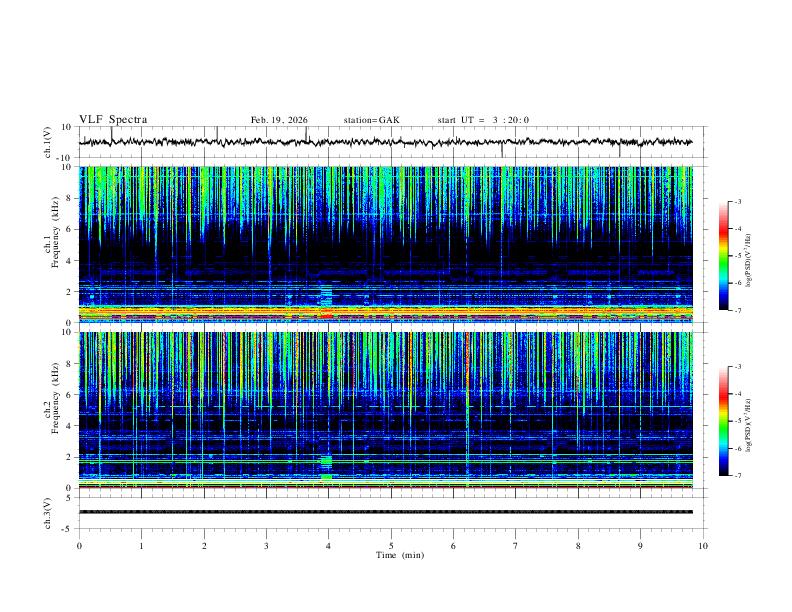The width and height of the screenshot is (792, 612).
Task: Click the "ch.3(V)" axis label
Action: (x=48, y=514)
